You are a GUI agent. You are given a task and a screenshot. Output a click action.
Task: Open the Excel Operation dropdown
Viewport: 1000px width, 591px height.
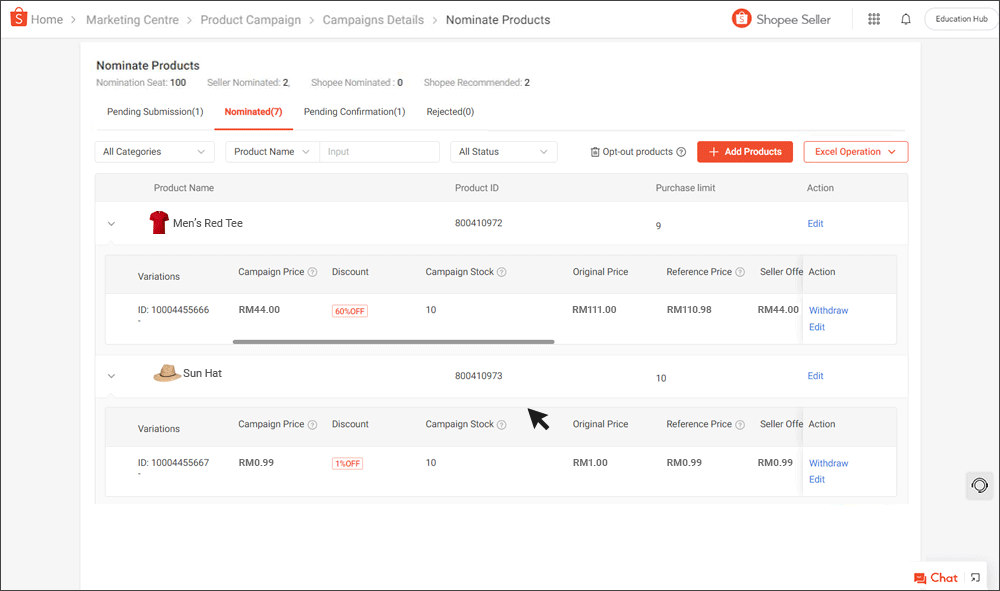click(855, 151)
